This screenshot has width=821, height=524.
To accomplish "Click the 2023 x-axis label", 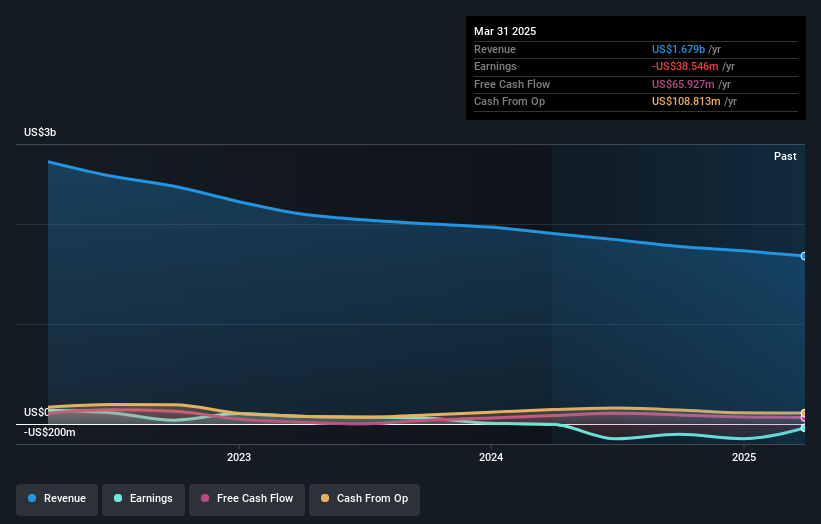I will pos(239,457).
